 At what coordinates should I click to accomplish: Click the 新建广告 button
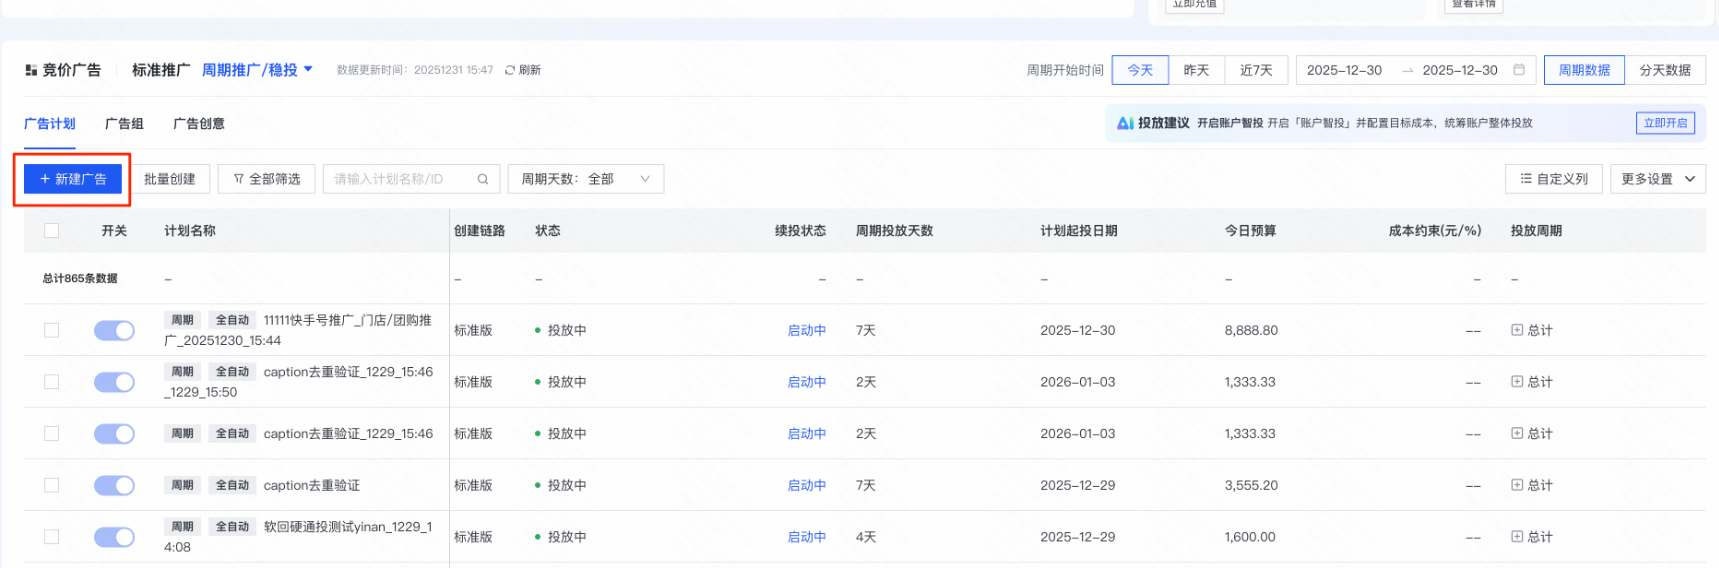73,179
